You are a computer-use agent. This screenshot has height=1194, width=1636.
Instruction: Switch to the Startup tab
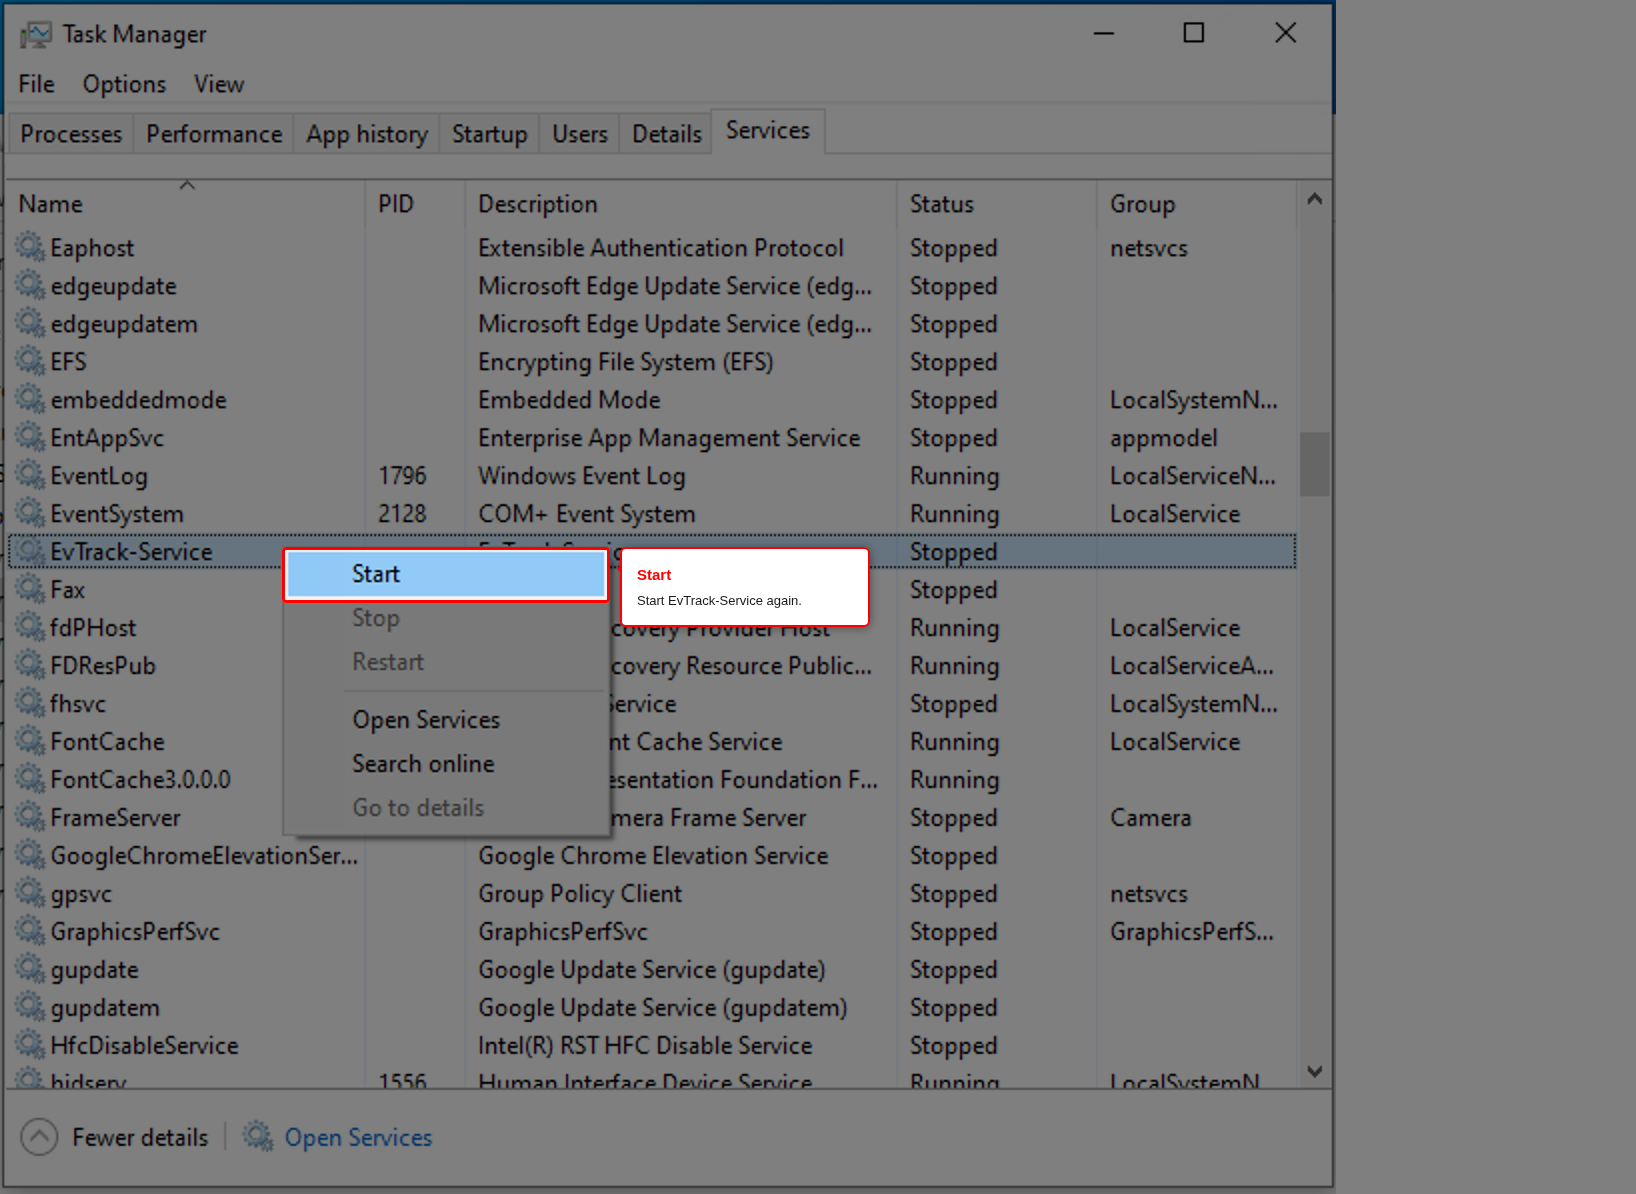[x=489, y=134]
